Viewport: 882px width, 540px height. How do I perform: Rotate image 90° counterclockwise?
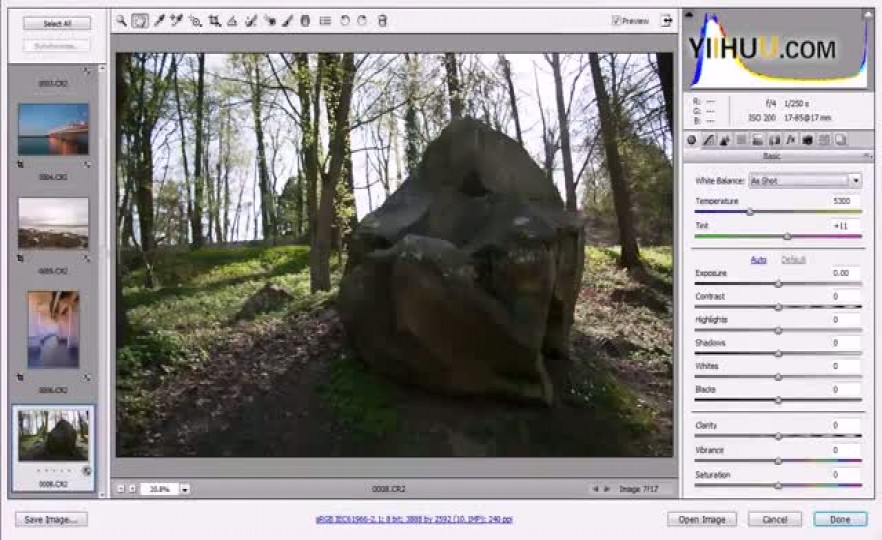345,21
